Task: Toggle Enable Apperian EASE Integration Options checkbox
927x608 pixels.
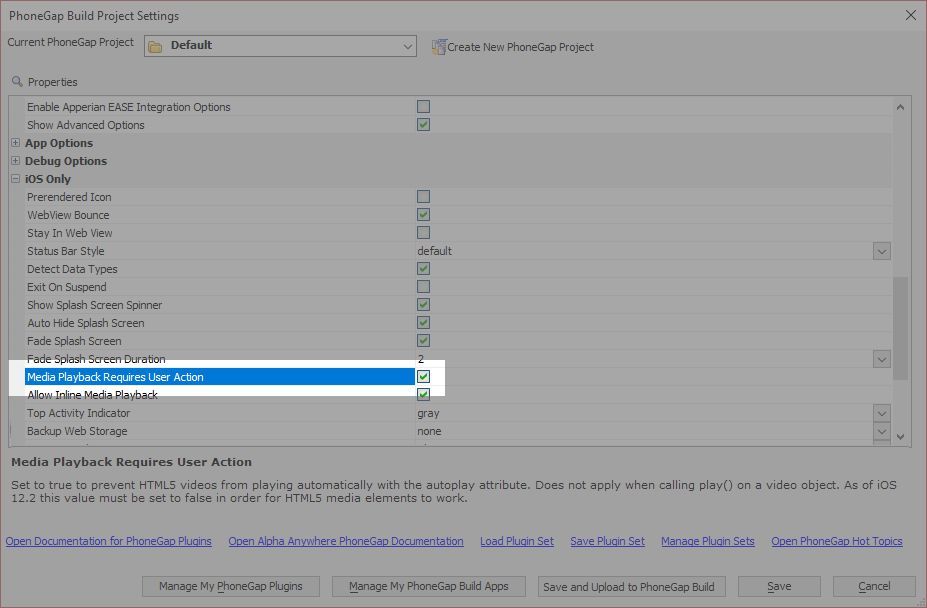Action: pyautogui.click(x=423, y=106)
